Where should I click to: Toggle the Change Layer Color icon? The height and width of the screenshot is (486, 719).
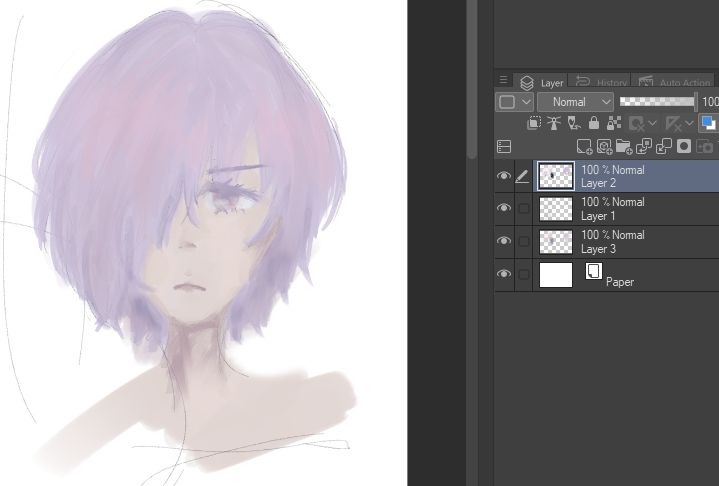click(708, 123)
